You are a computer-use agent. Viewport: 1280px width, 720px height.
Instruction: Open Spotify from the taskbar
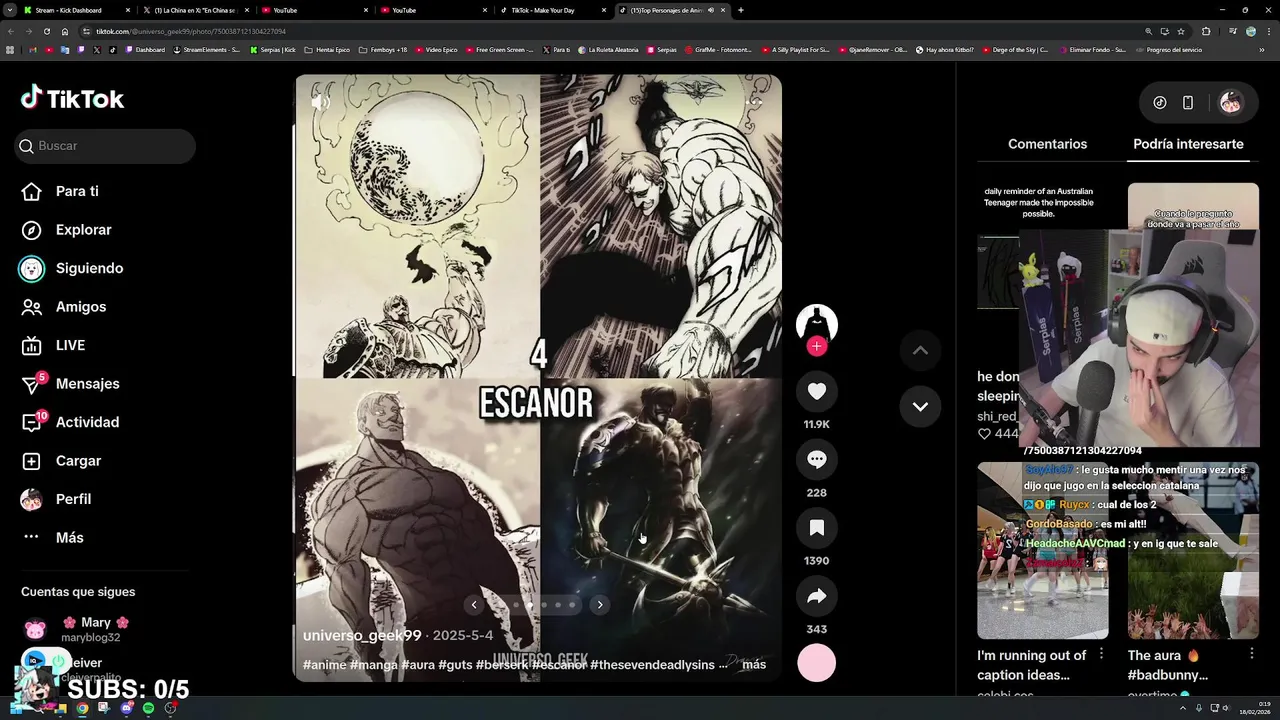coord(148,708)
